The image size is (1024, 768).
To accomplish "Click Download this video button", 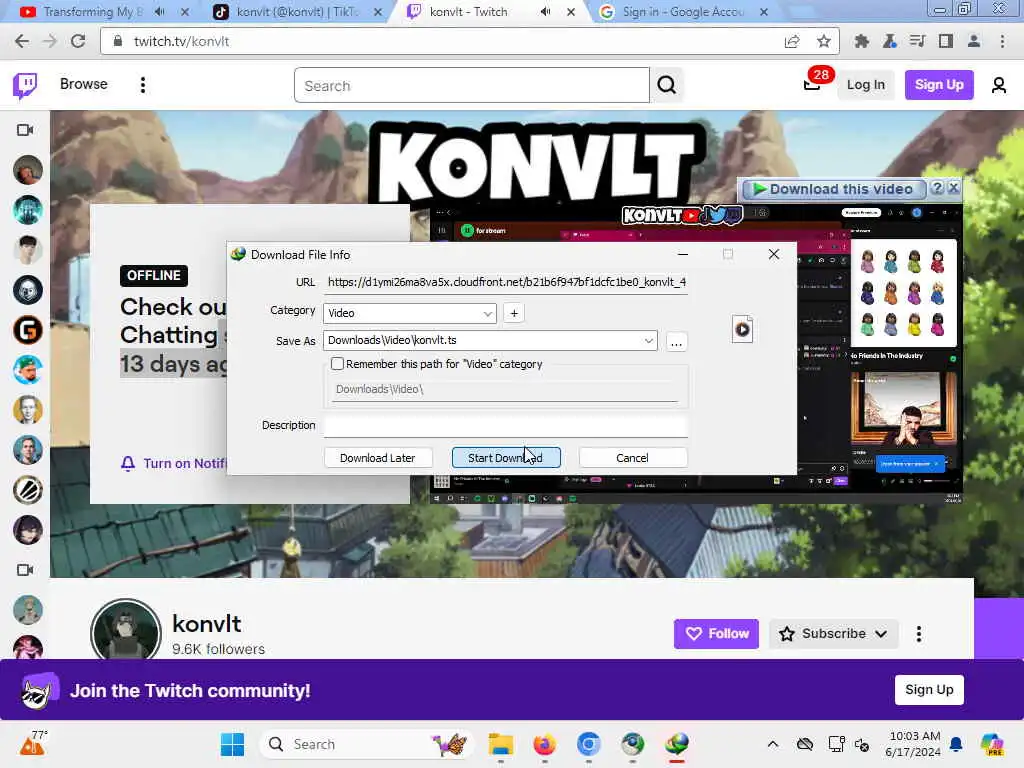I will [x=833, y=189].
